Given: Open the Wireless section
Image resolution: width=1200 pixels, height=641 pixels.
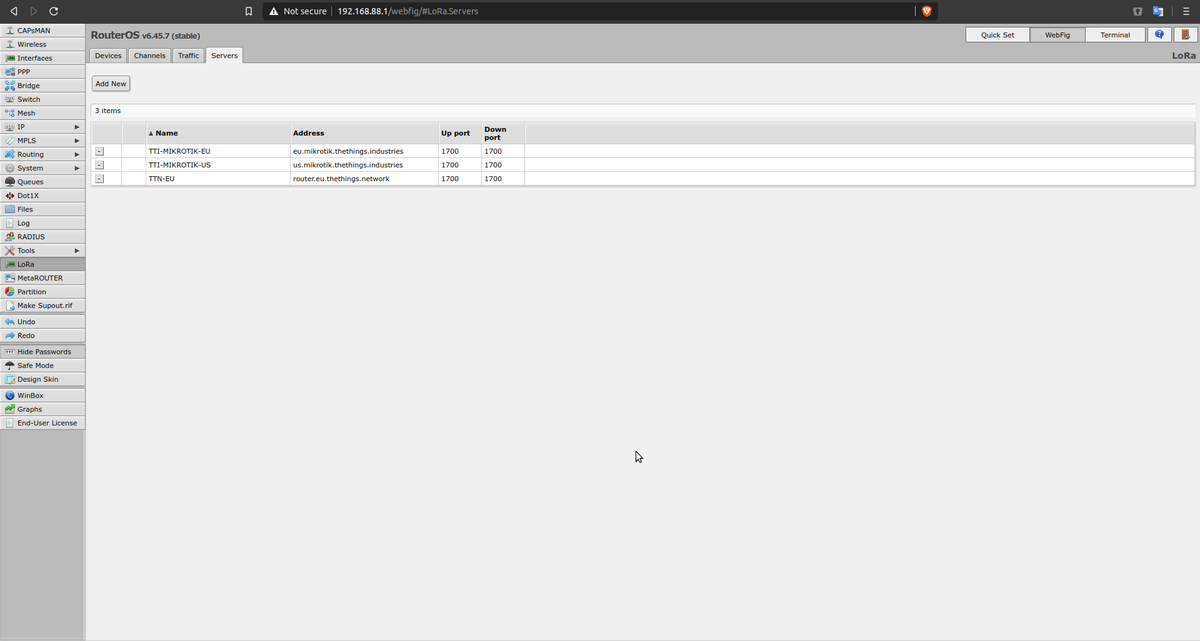Looking at the screenshot, I should (x=42, y=44).
